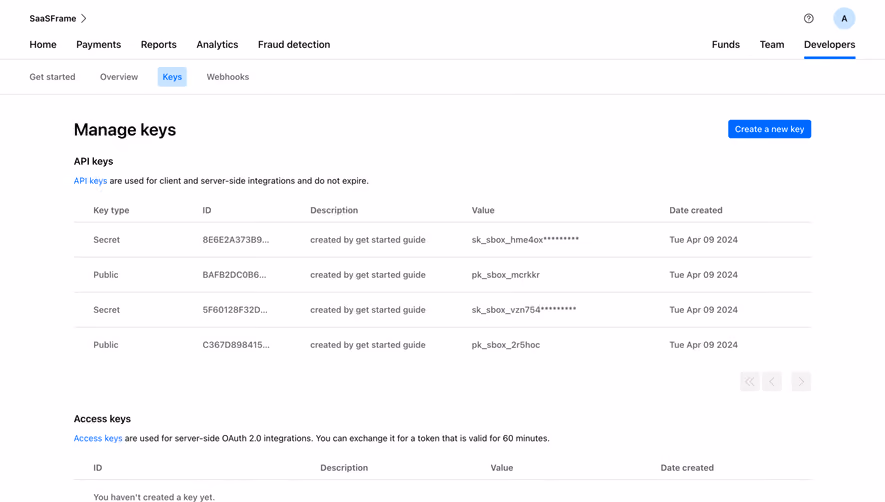Click the API keys Date created header
Screen dimensions: 885x502
696,210
